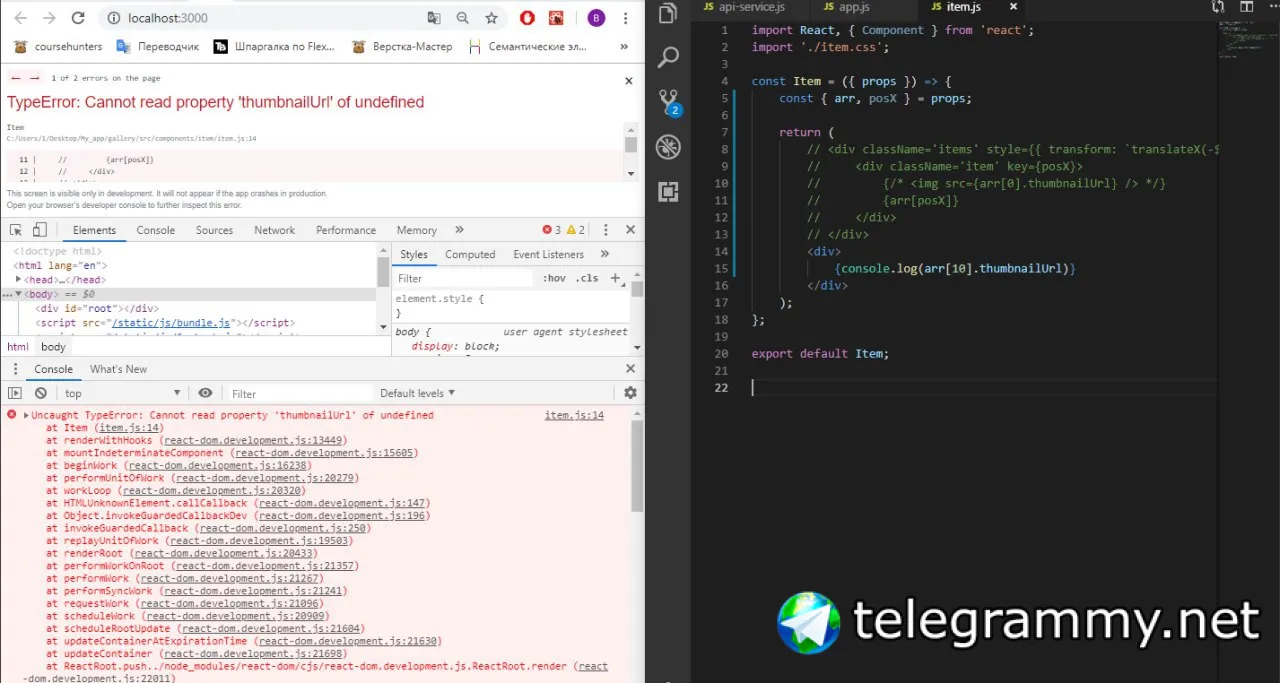The image size is (1280, 683).
Task: Show more Styles pane tabs
Action: [x=605, y=254]
